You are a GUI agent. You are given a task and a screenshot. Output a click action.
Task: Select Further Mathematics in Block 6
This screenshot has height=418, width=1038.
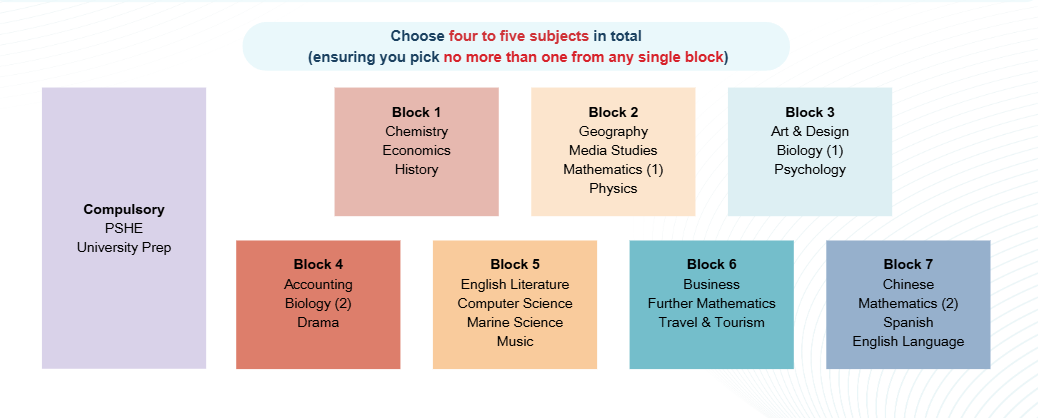(712, 303)
